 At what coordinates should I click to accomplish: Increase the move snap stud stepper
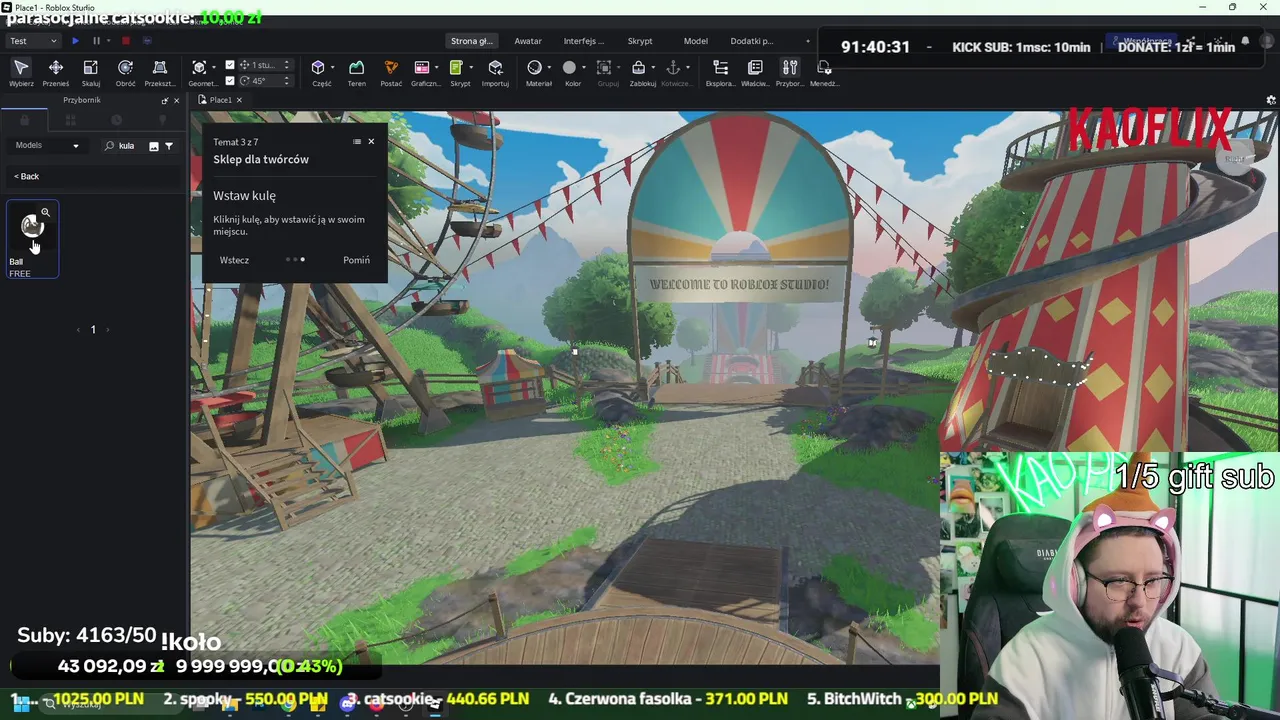coord(286,62)
